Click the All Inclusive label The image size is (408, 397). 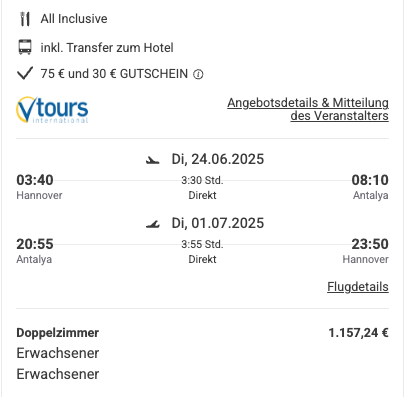[x=74, y=19]
